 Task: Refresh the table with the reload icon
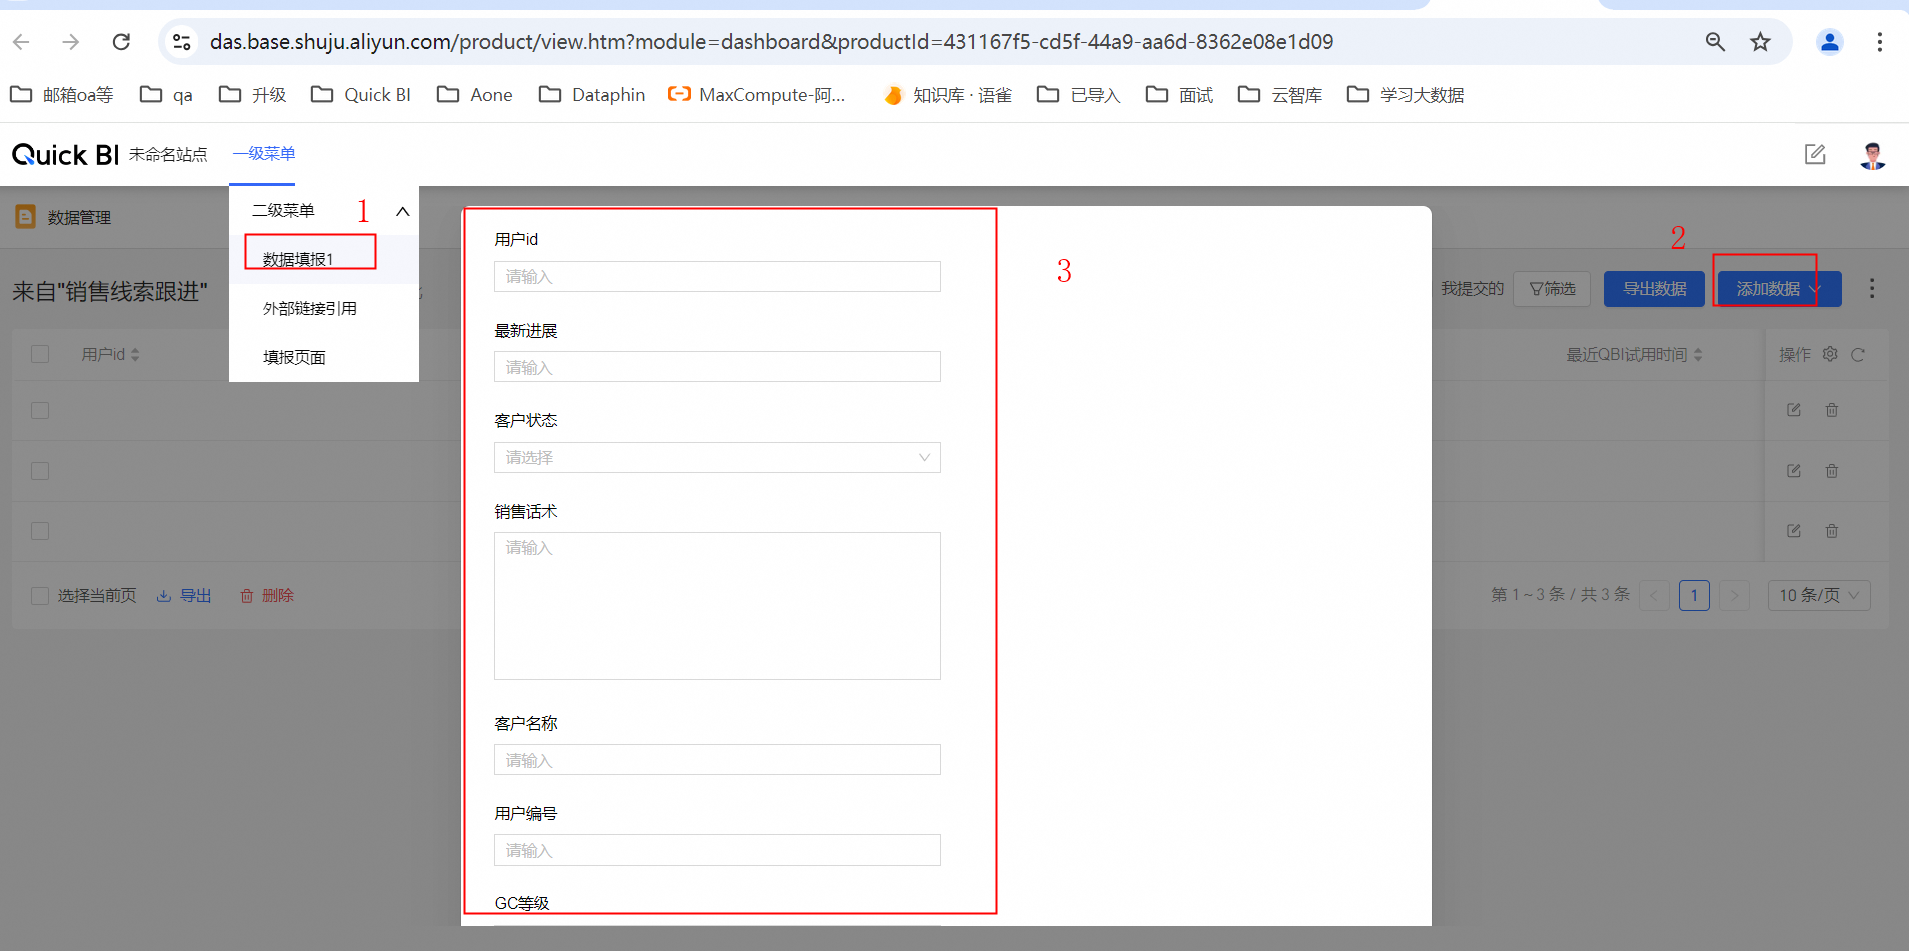point(1858,355)
